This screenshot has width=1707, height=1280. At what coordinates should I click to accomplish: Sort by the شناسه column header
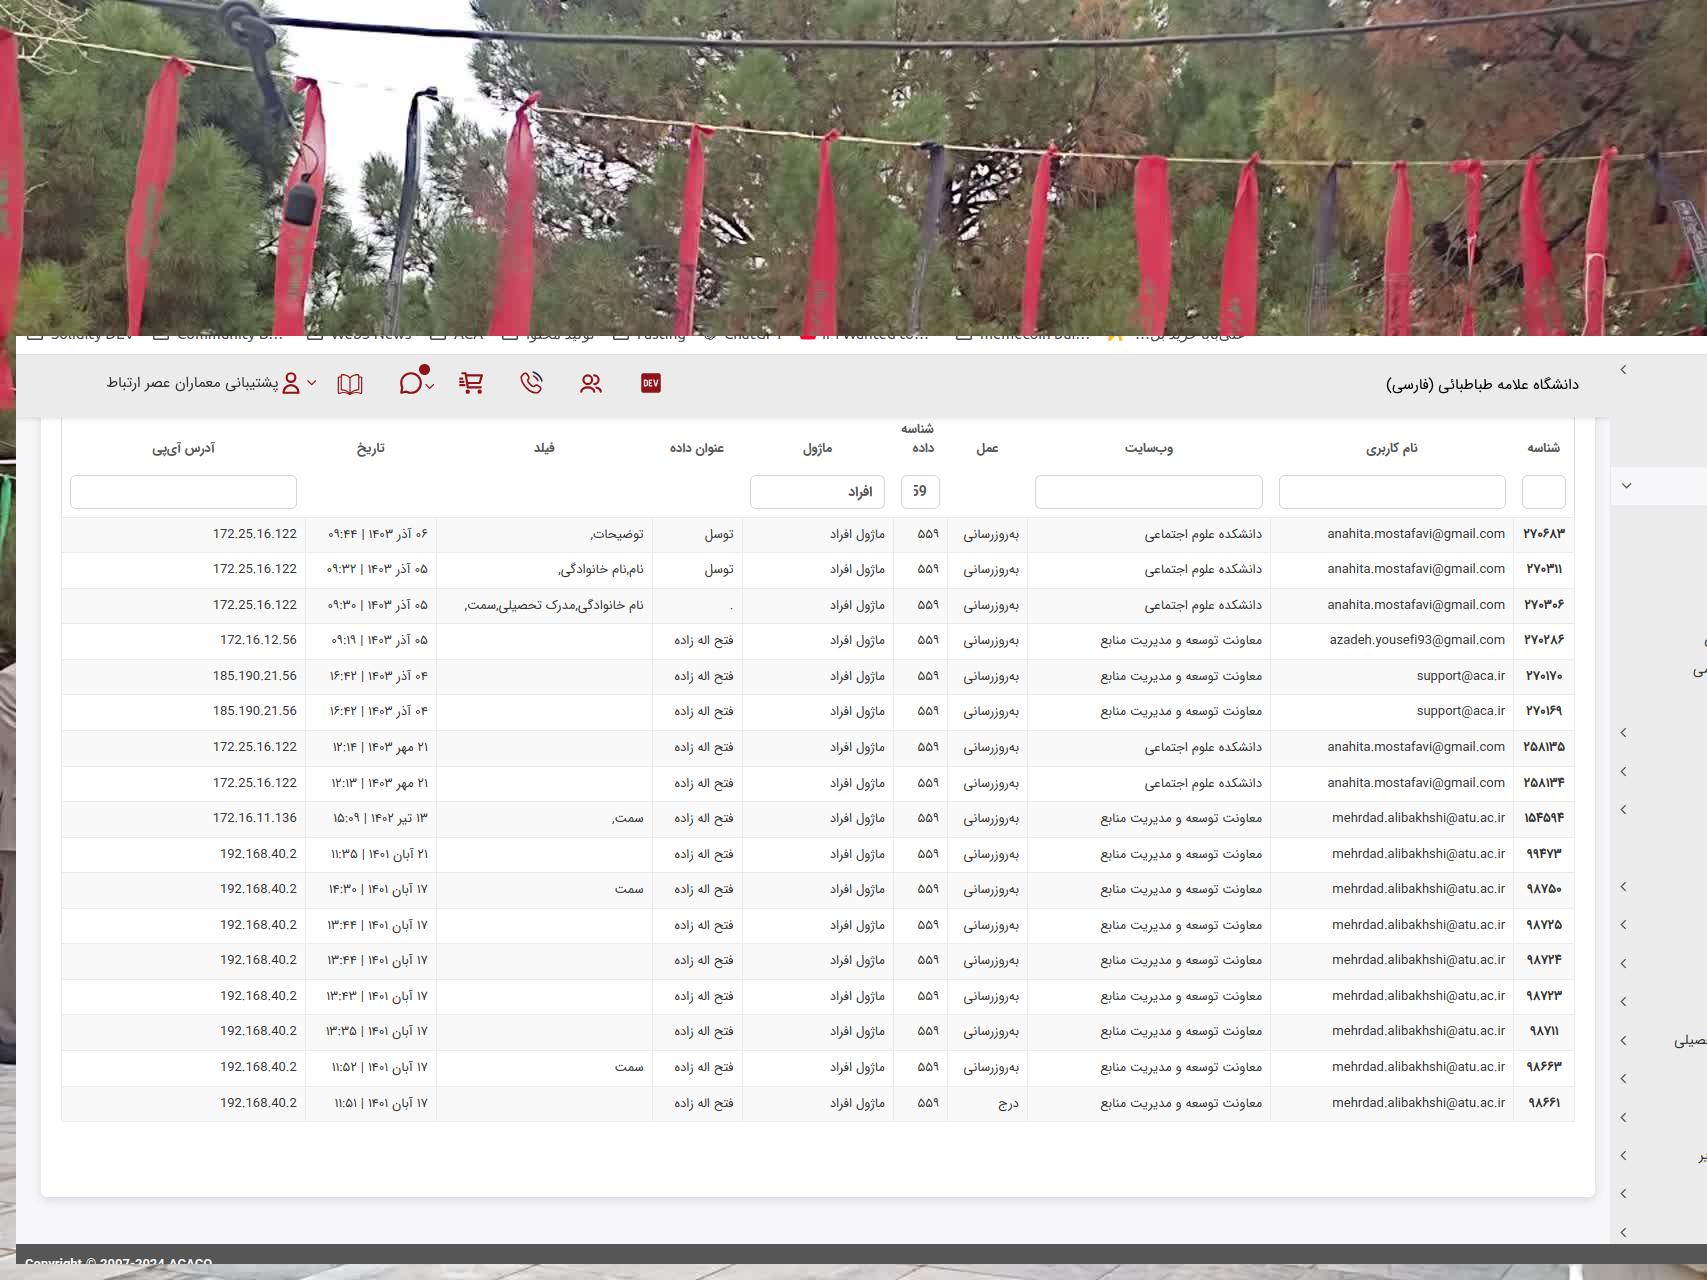[1543, 448]
